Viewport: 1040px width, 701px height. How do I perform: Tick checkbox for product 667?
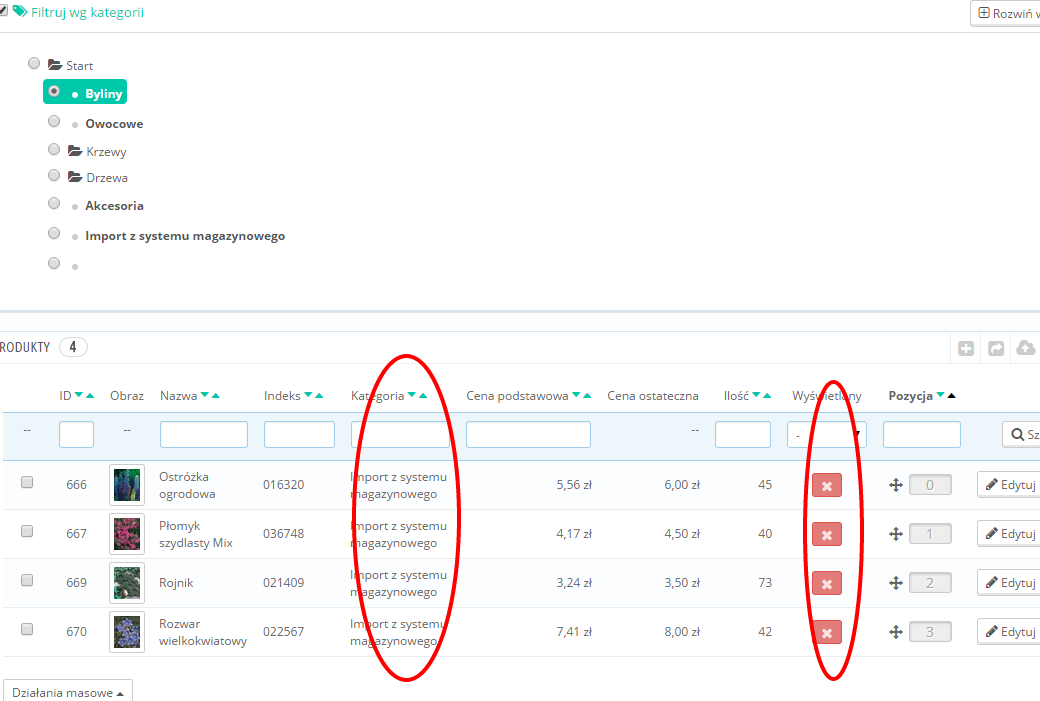pos(27,531)
